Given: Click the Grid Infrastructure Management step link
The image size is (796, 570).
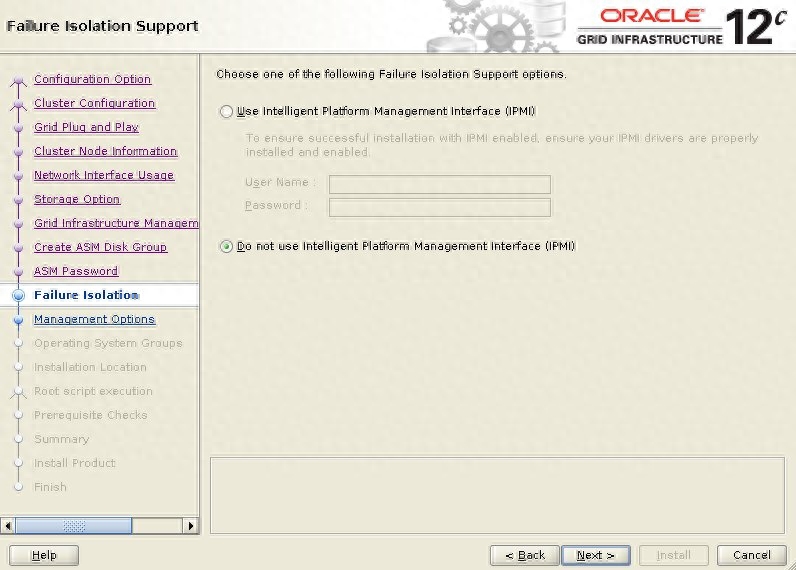Looking at the screenshot, I should click(115, 223).
